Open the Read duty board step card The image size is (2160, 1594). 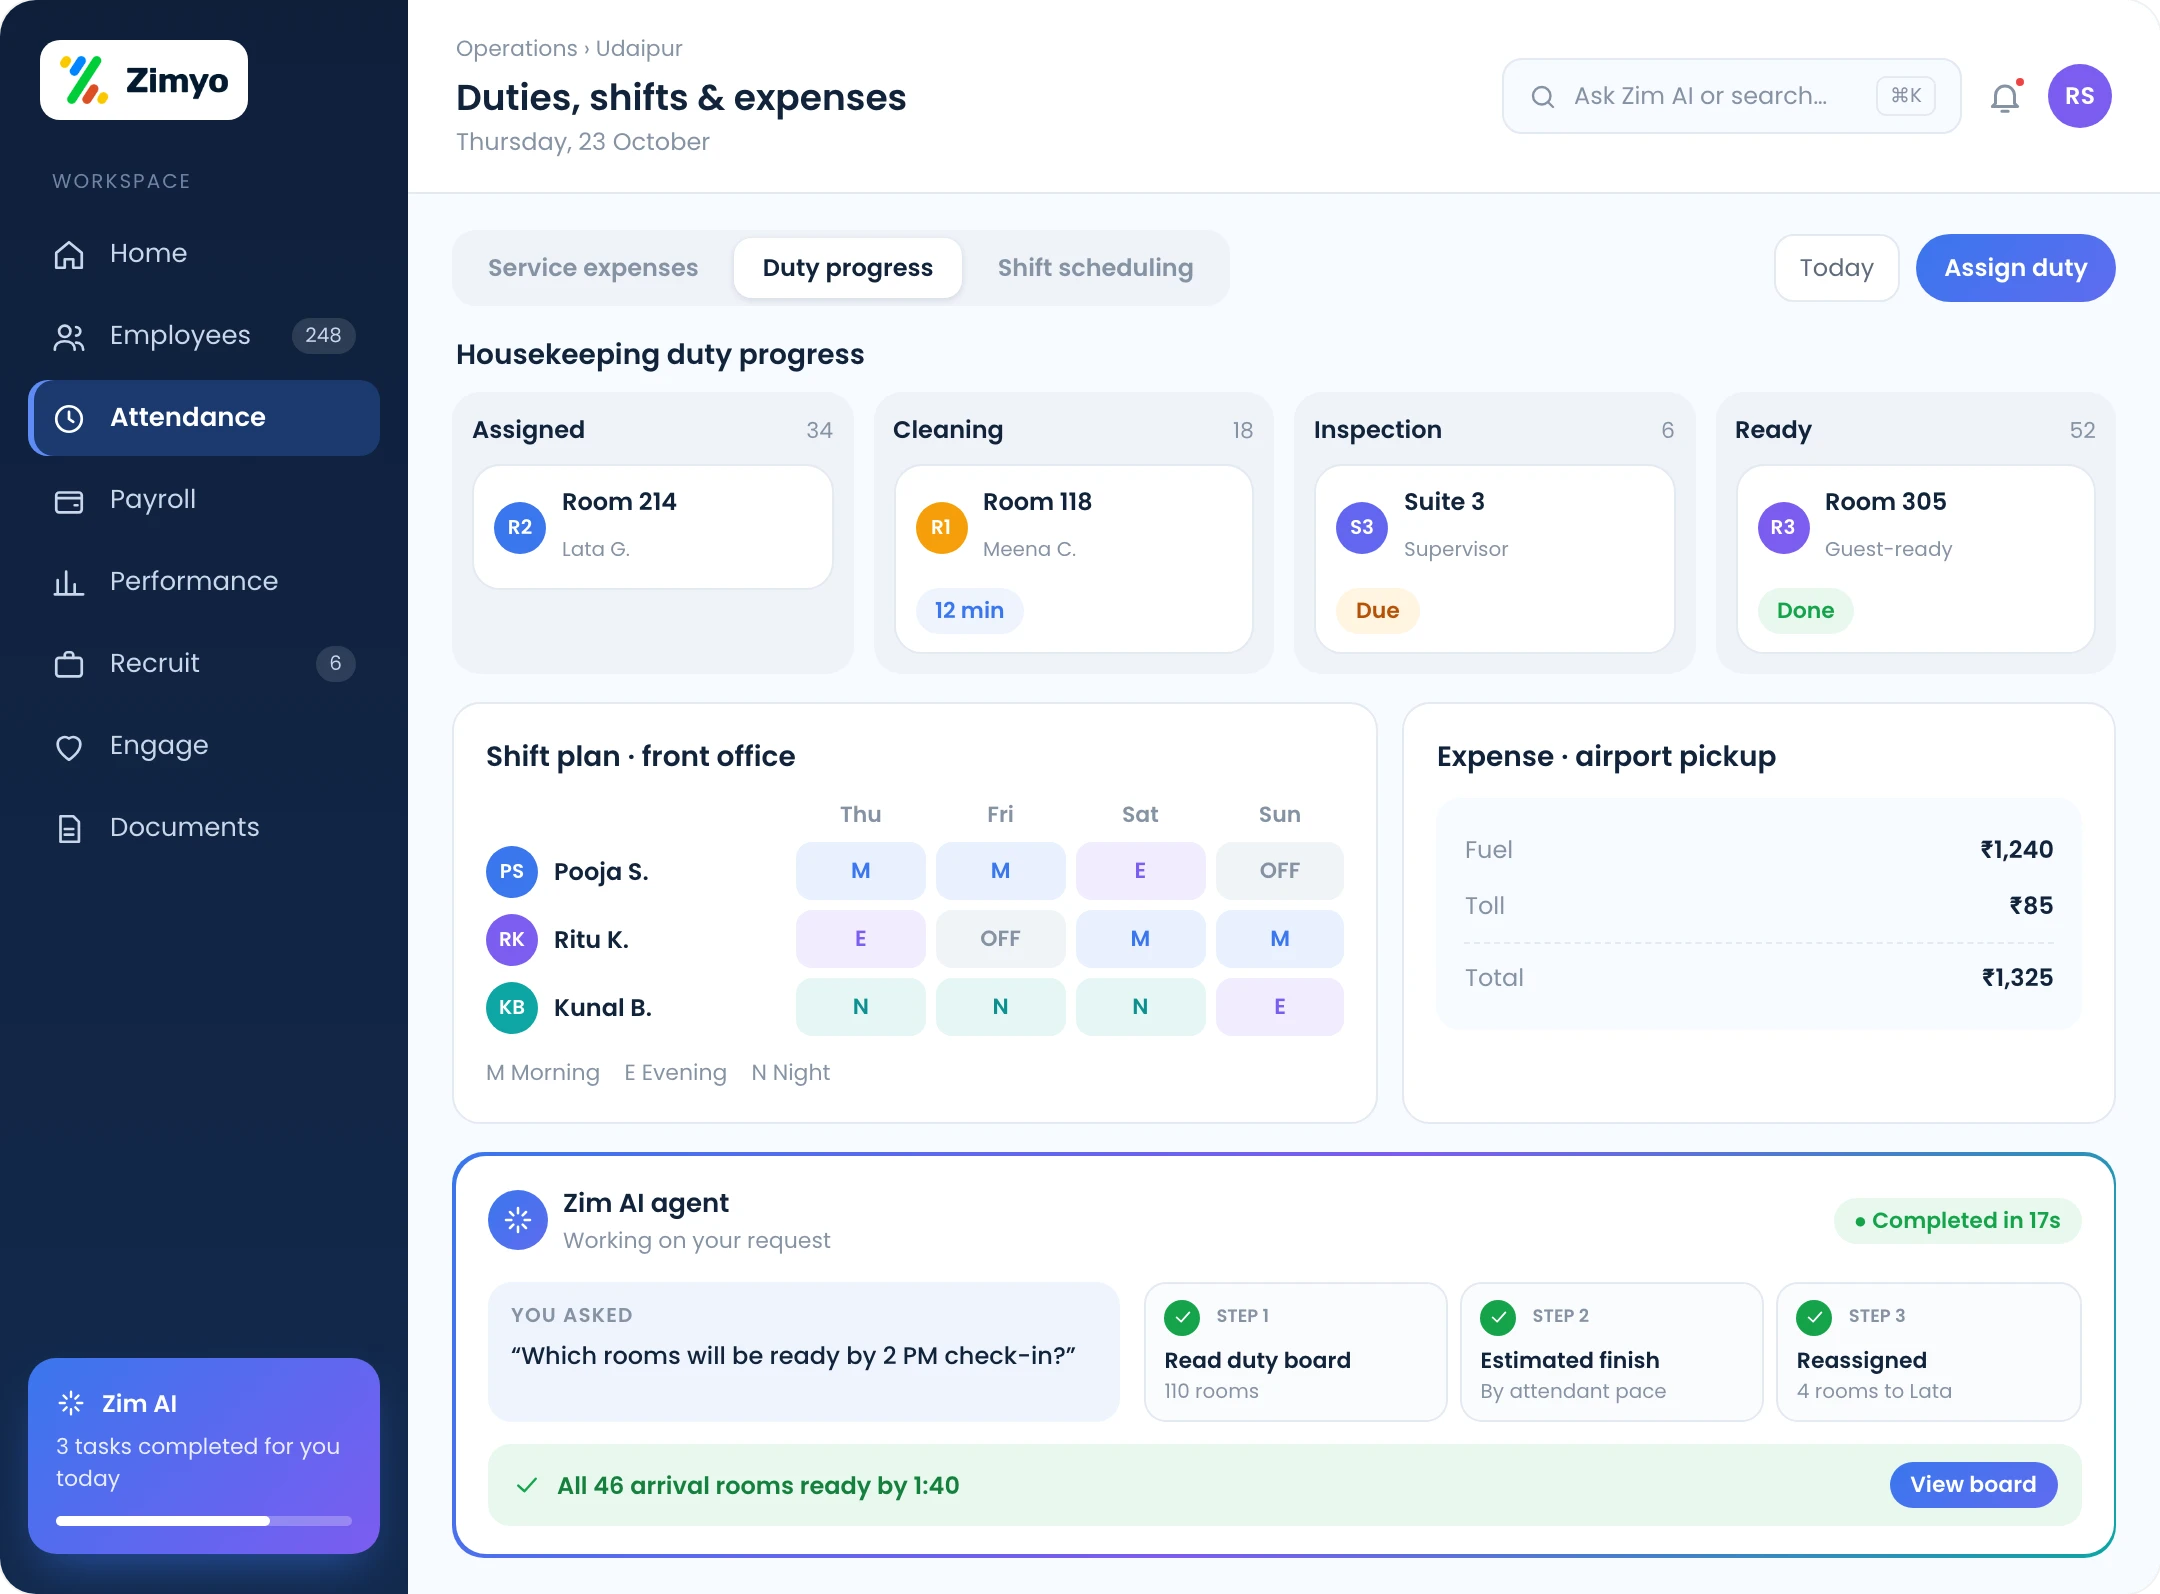point(1295,1352)
